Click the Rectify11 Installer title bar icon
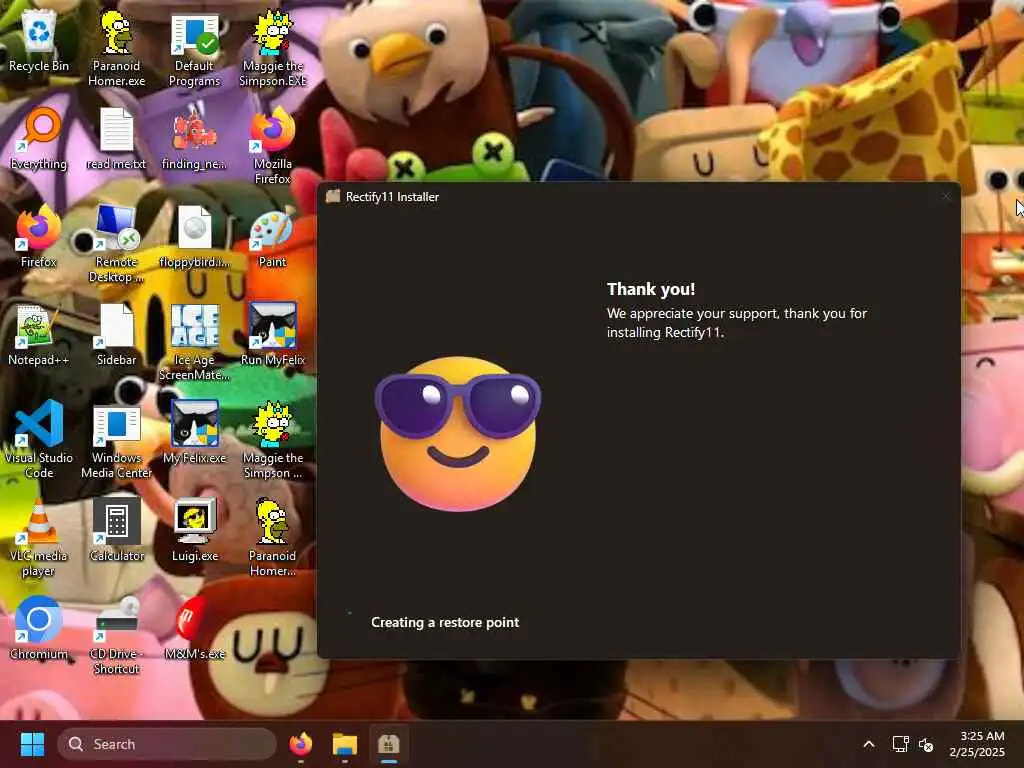The width and height of the screenshot is (1024, 768). click(333, 197)
